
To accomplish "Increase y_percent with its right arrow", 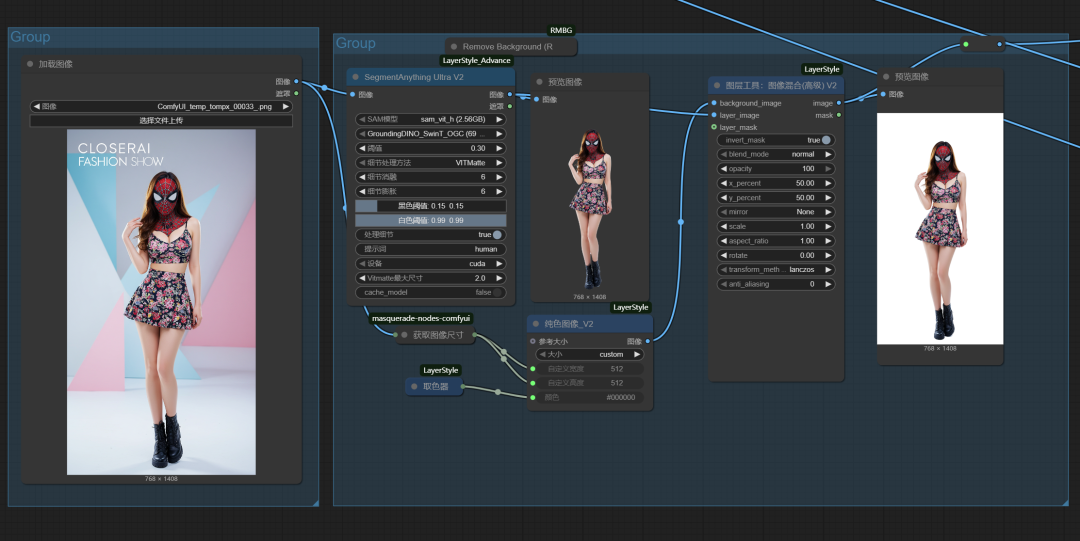I will pos(829,198).
